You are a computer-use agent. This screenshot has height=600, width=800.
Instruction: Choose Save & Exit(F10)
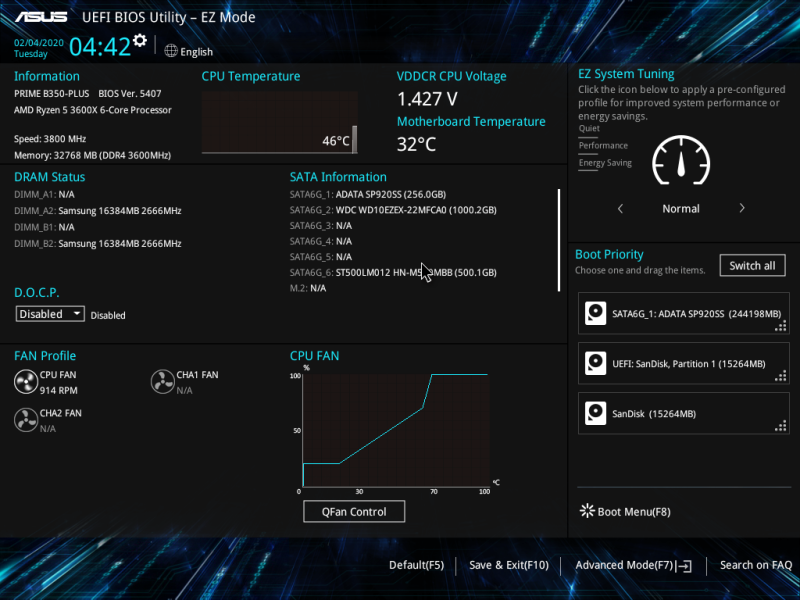point(509,565)
